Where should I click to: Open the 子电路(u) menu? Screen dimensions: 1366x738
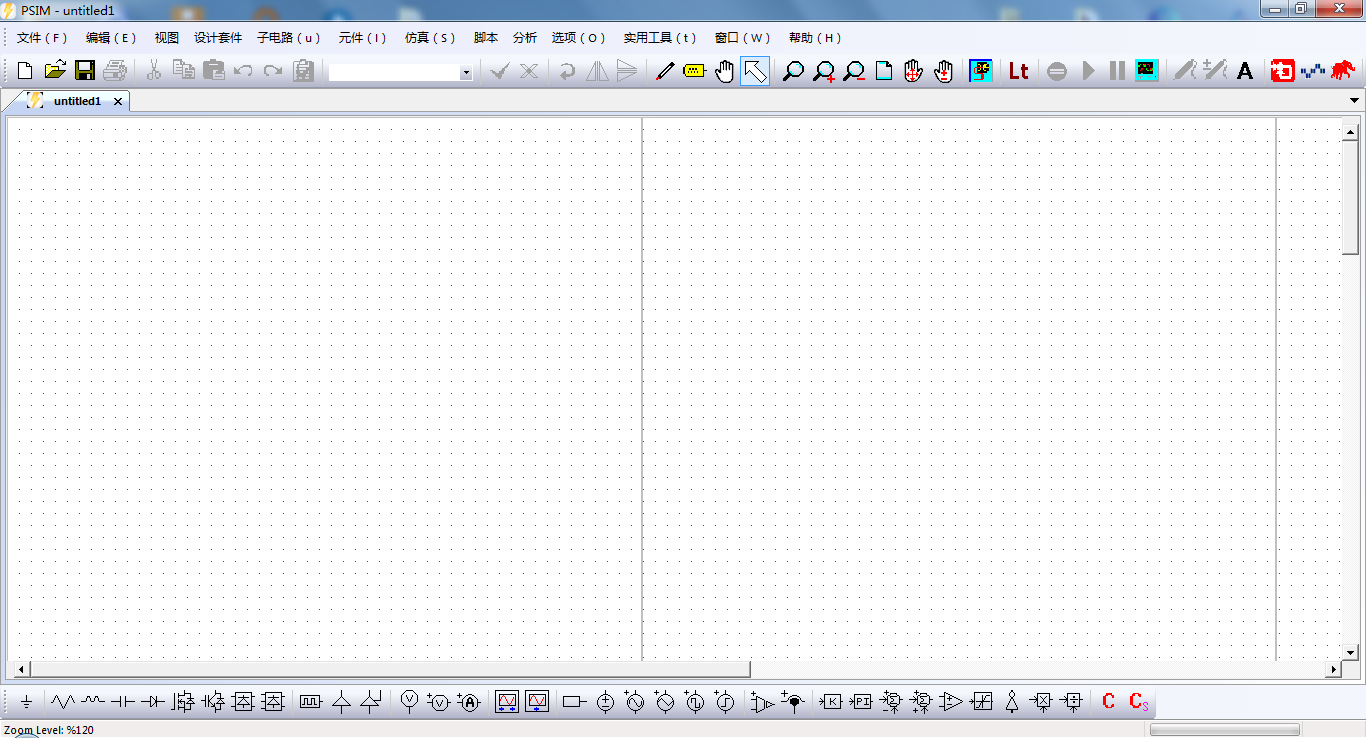tap(289, 38)
